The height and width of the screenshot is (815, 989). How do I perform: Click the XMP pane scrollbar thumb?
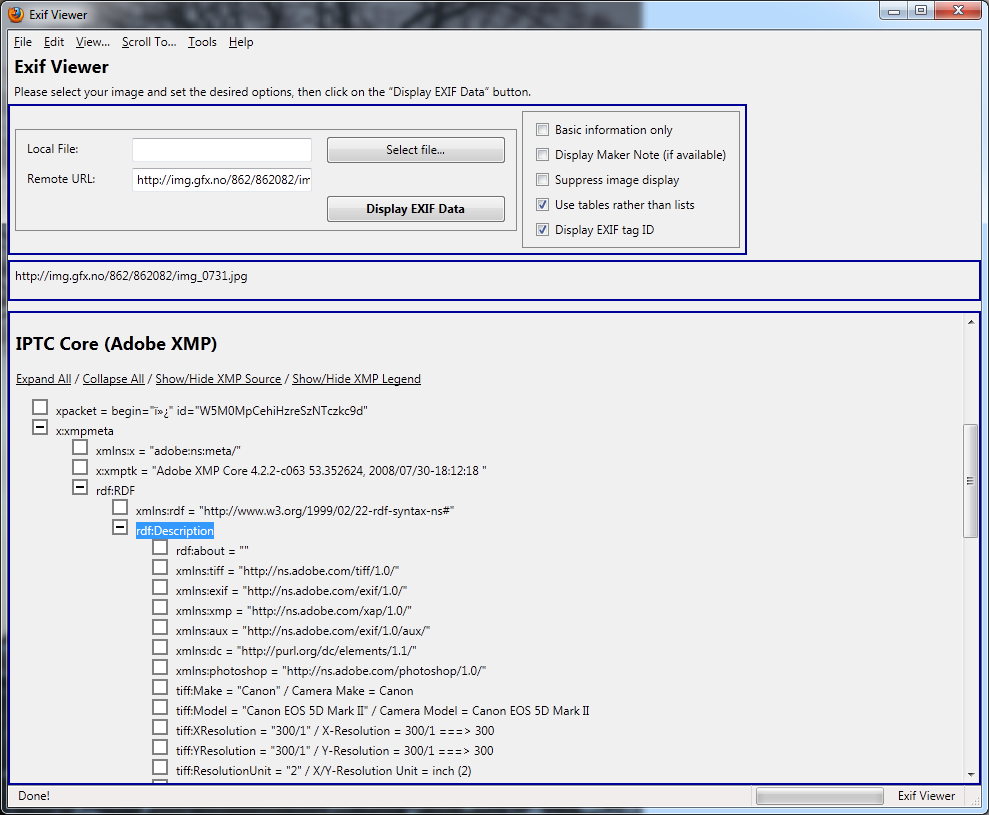tap(970, 481)
